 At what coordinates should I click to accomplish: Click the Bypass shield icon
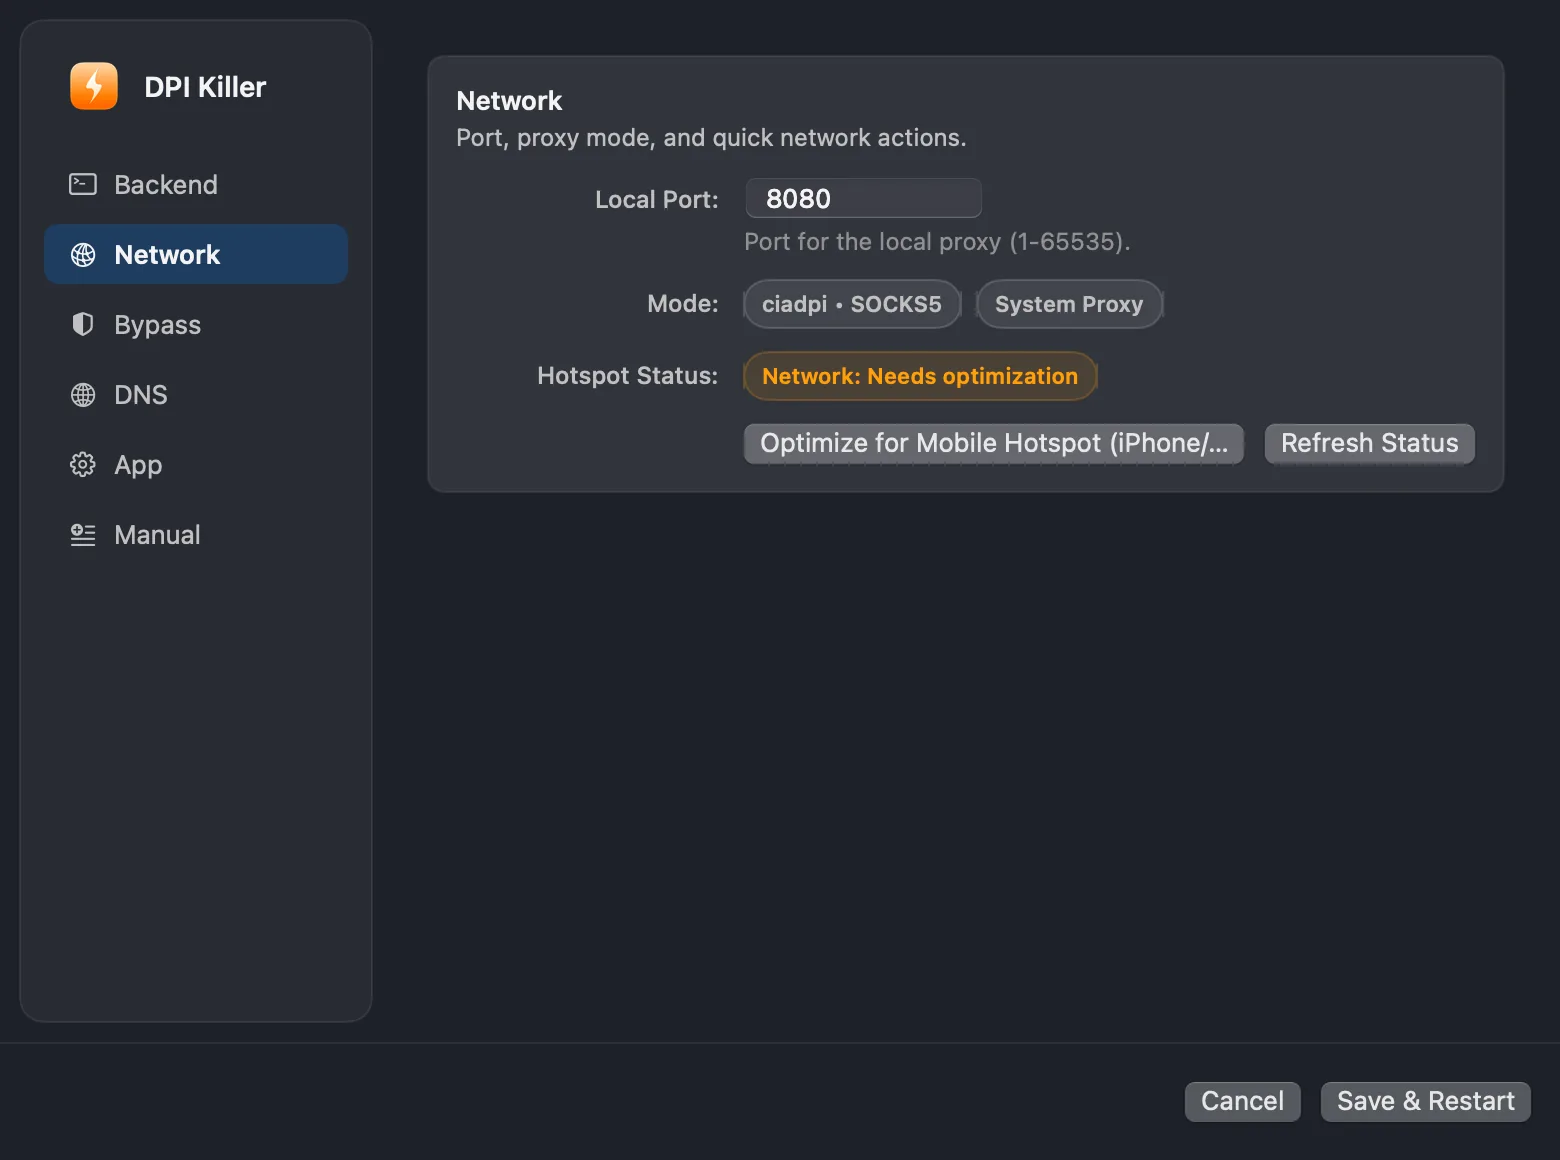coord(83,324)
